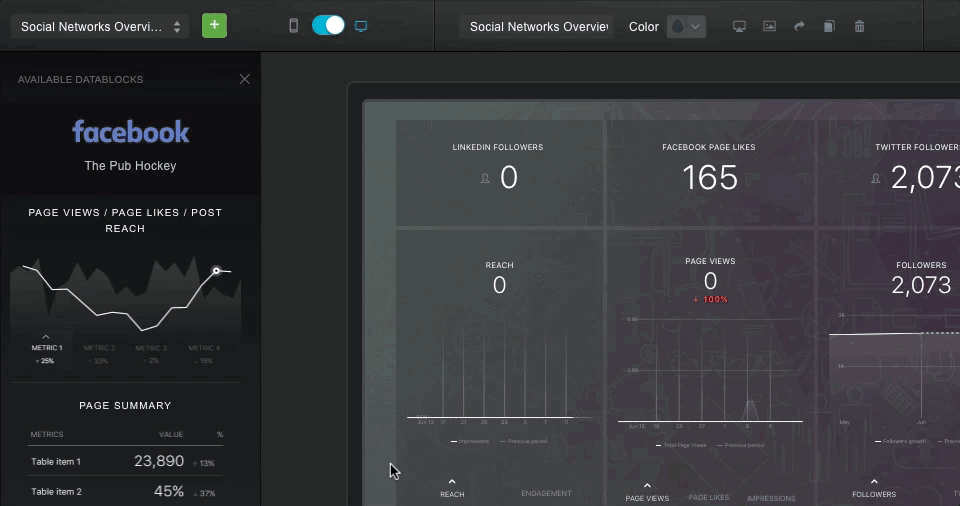Close the Available Datablocks panel

(245, 79)
